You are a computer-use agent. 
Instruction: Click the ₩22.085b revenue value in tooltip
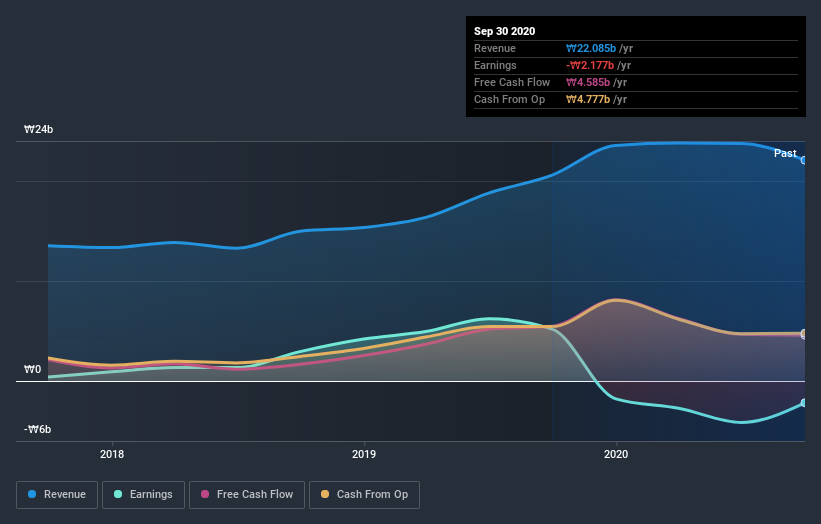pos(591,48)
